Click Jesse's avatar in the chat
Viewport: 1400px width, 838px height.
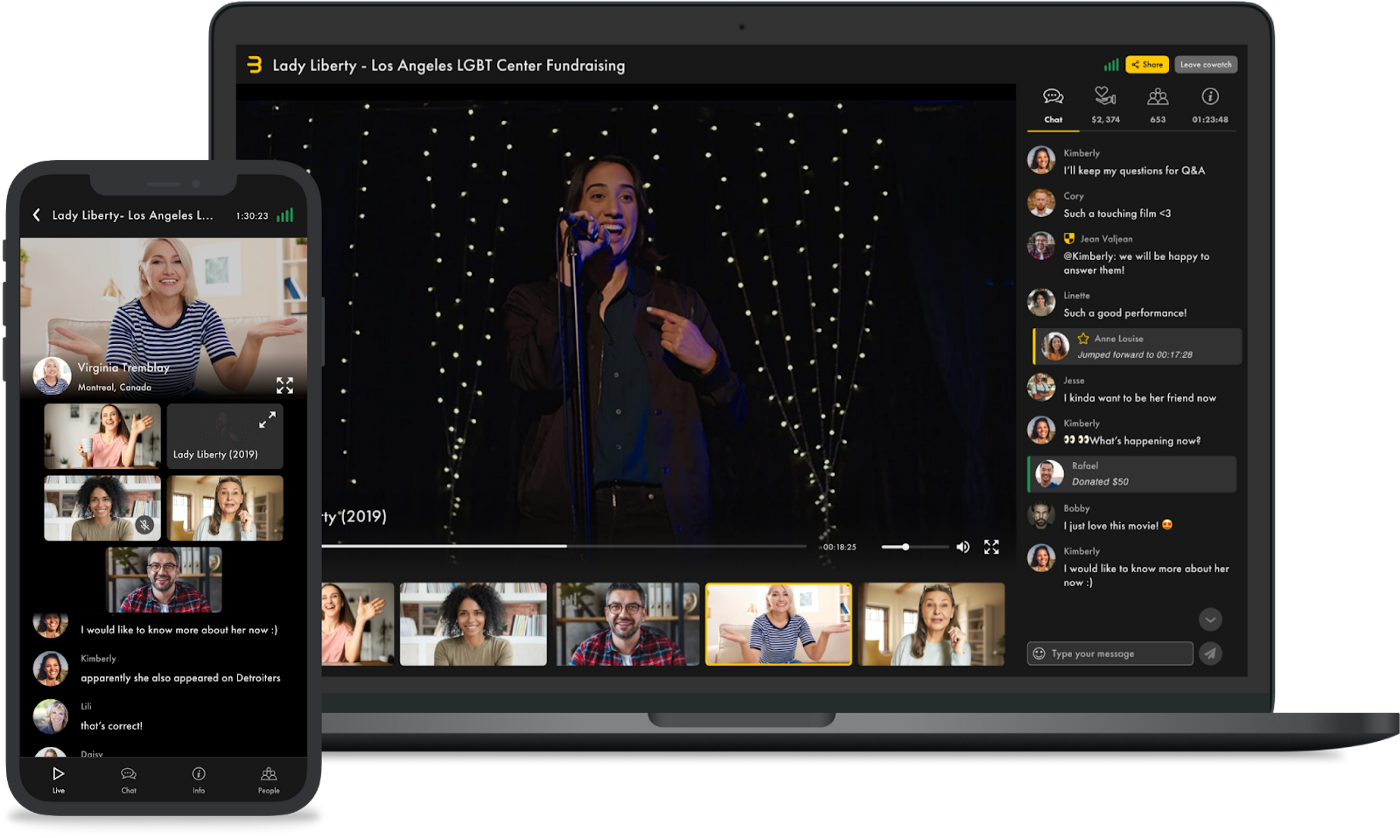(1041, 387)
